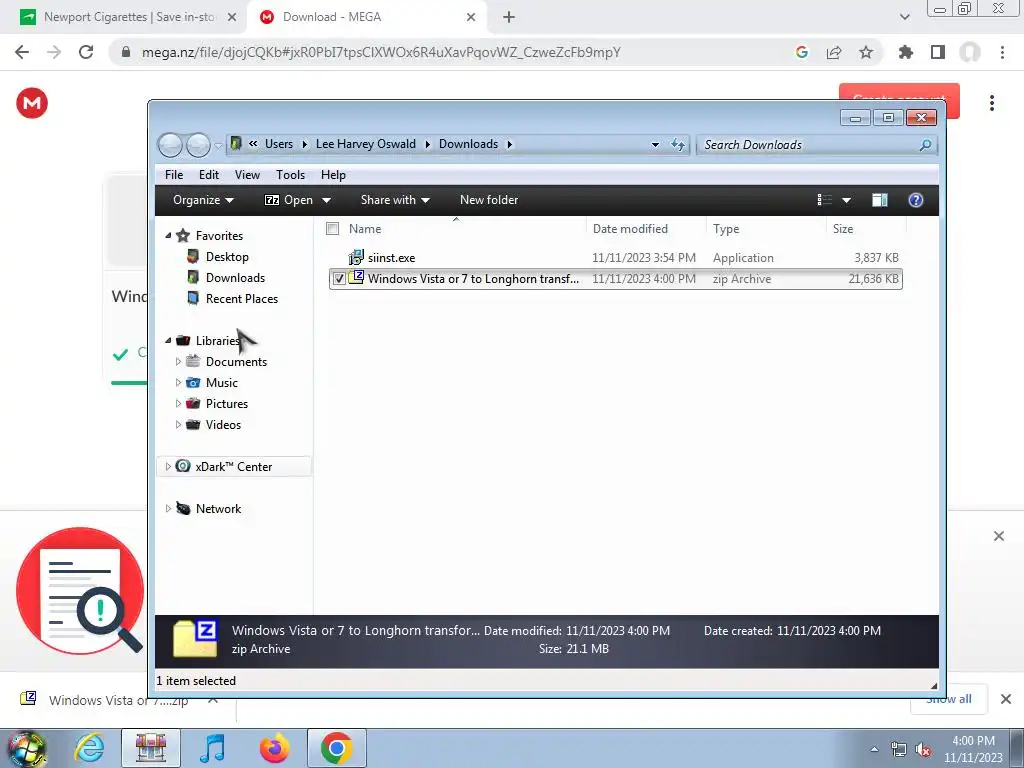
Task: Open Chrome side panel icon
Action: 938,52
